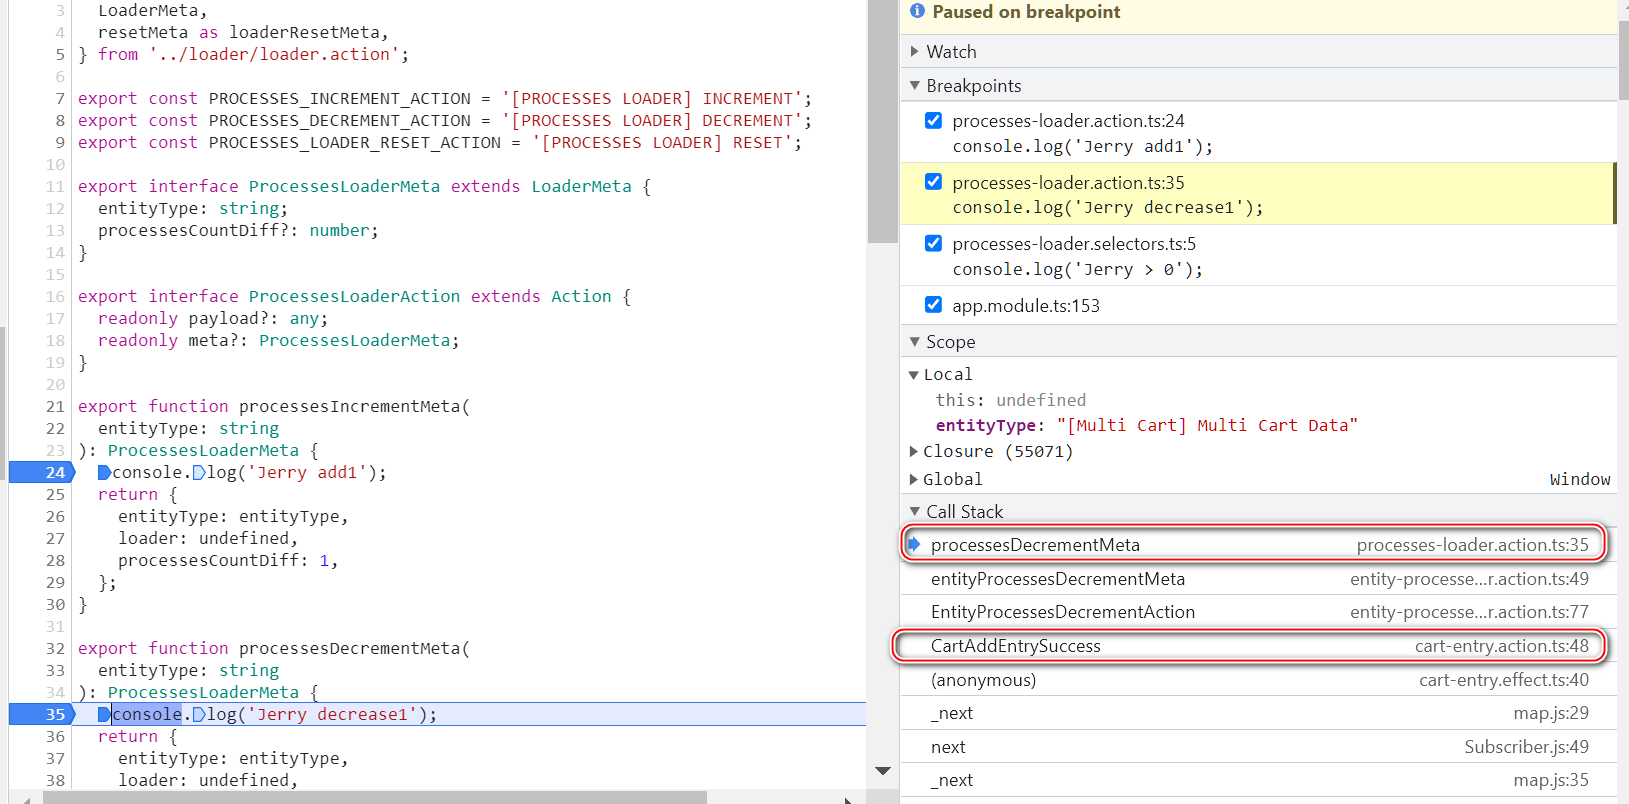1629x804 pixels.
Task: Open breakpoint code console.log('Jerry add1')
Action: 1082,147
